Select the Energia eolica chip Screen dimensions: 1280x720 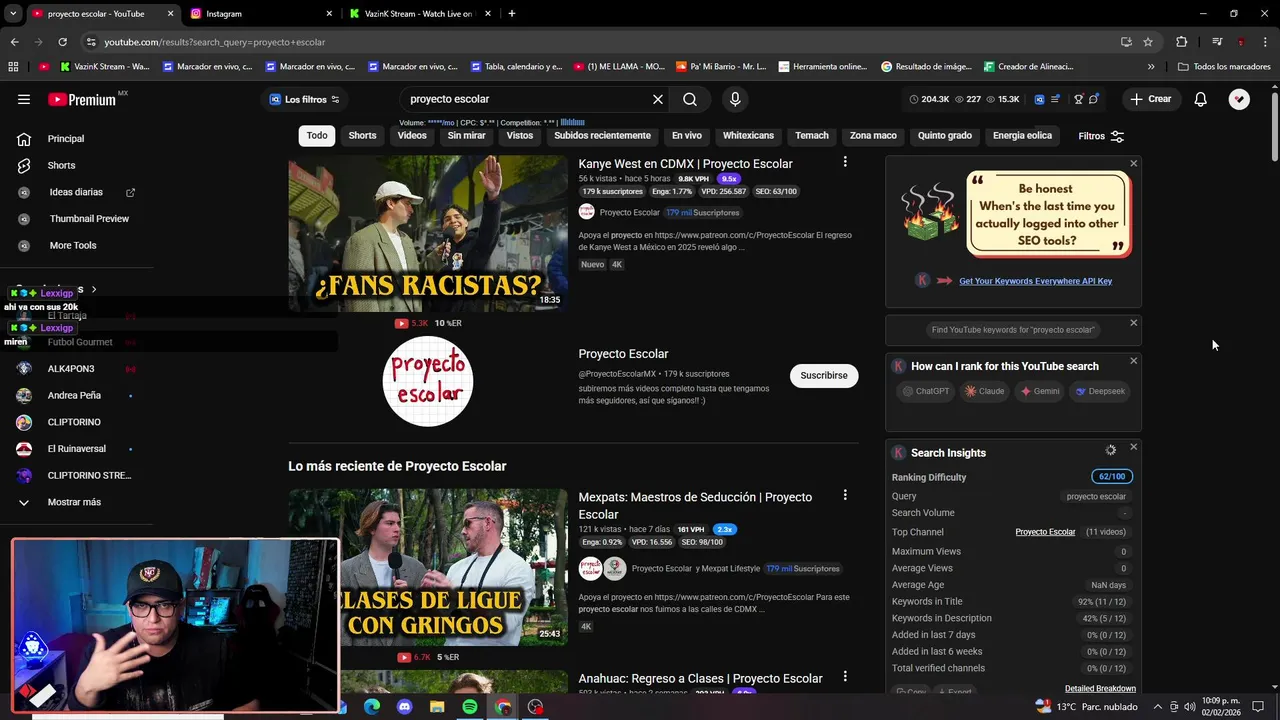coord(1022,136)
